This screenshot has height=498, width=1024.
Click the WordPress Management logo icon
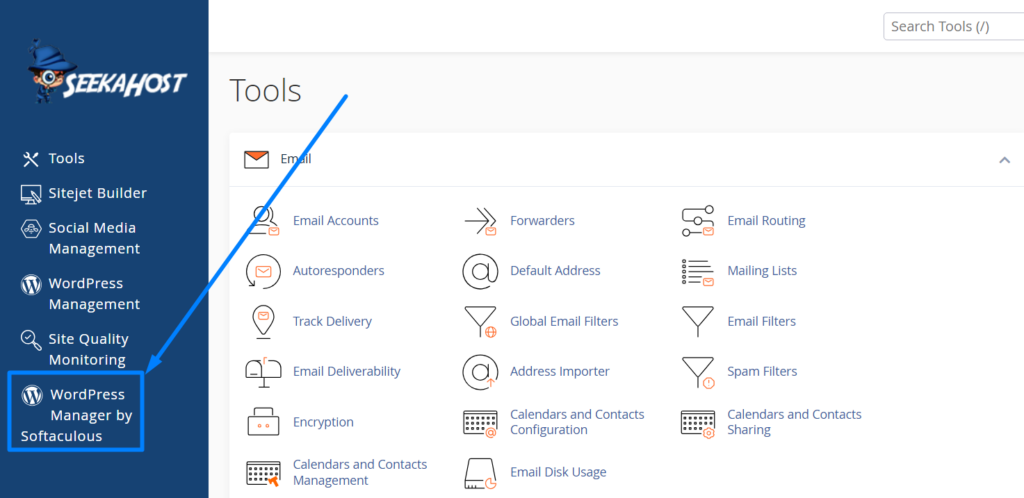pyautogui.click(x=31, y=284)
